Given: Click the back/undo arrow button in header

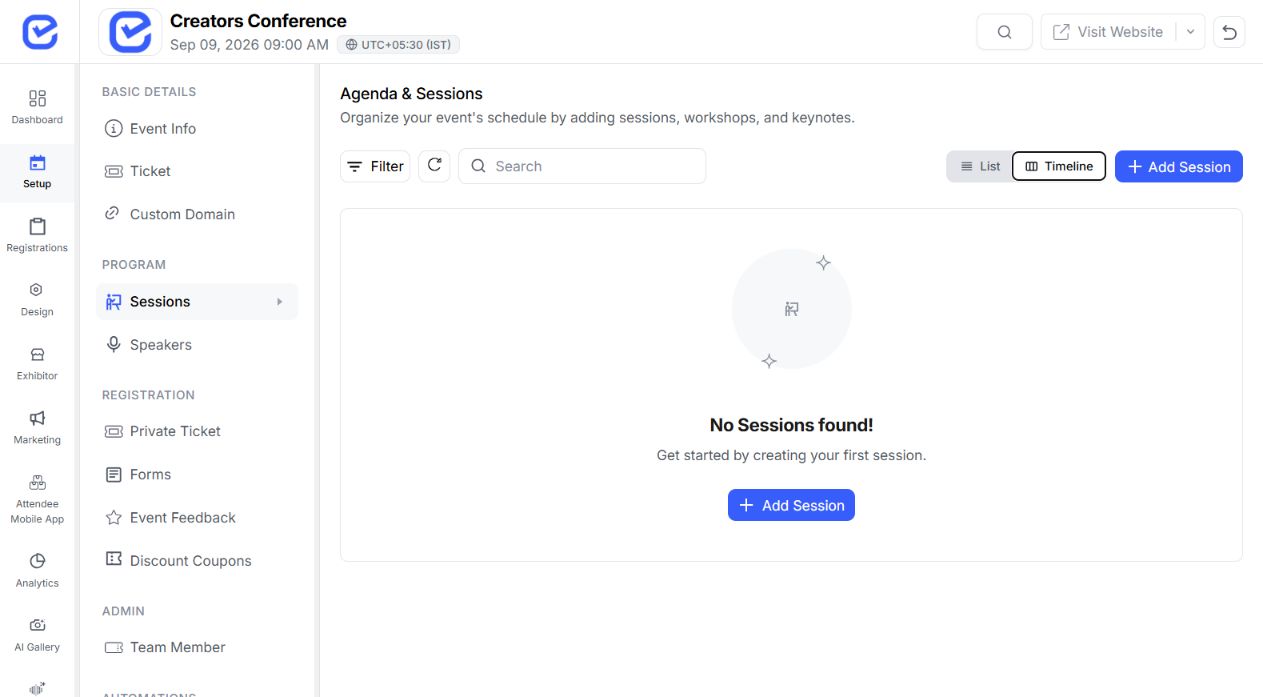Looking at the screenshot, I should (x=1229, y=32).
